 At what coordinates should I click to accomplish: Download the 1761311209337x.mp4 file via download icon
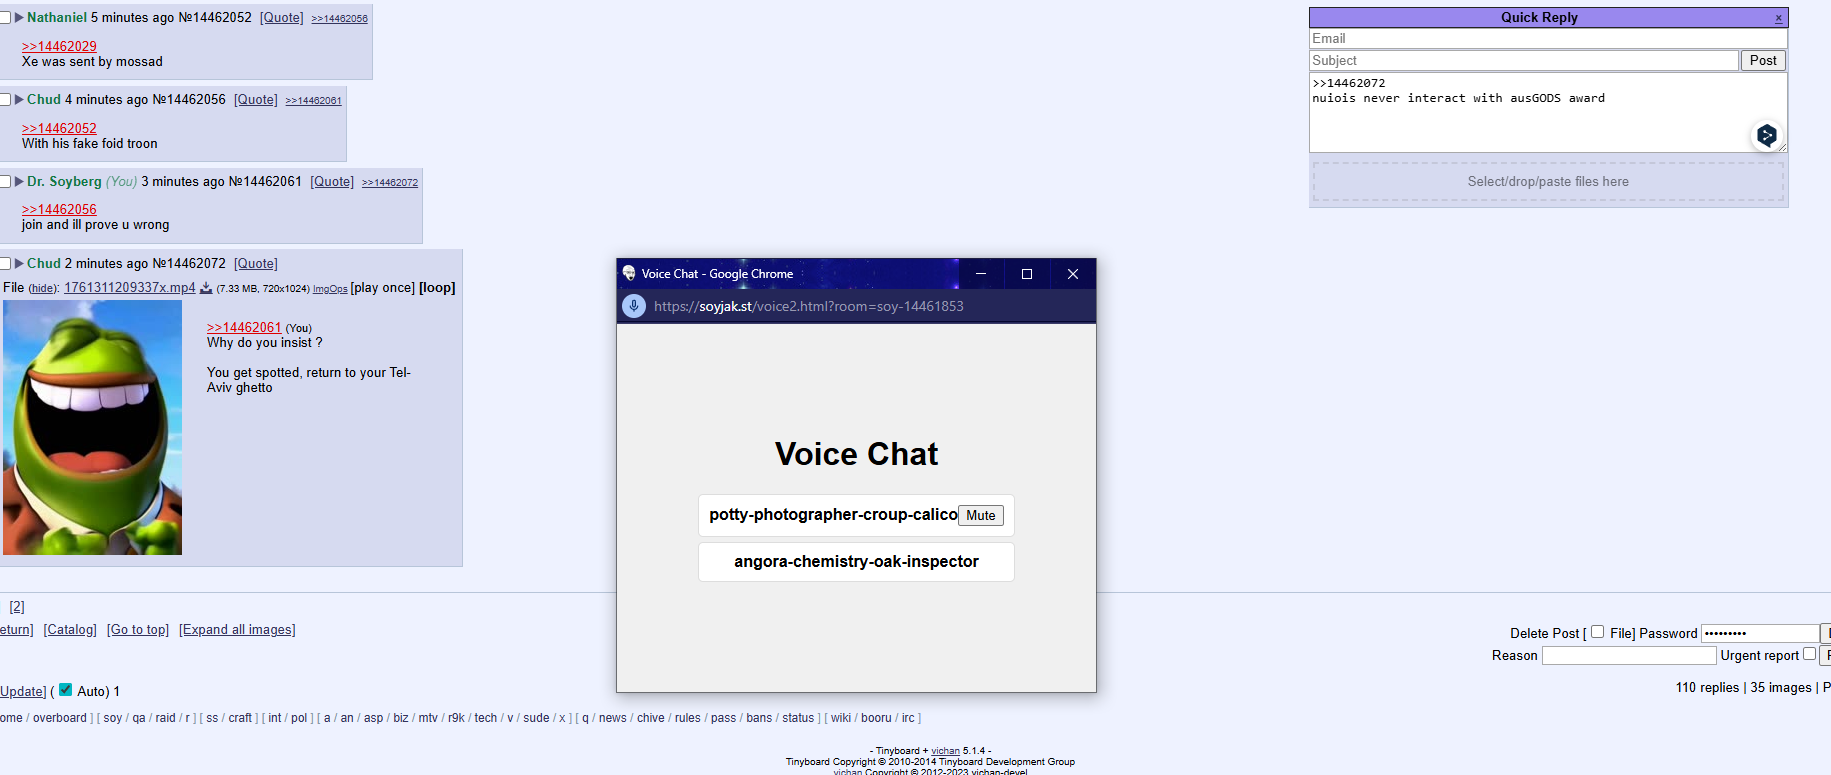coord(206,288)
